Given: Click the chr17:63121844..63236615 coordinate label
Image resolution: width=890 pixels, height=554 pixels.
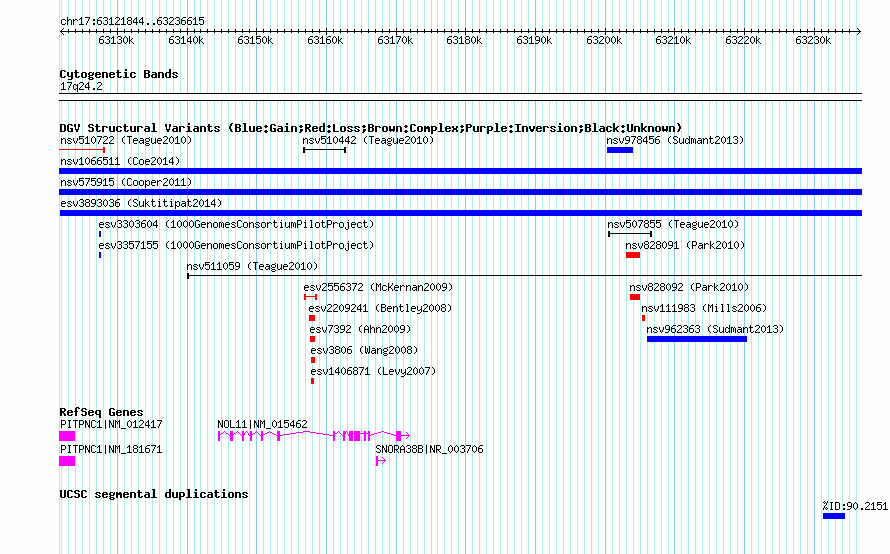Looking at the screenshot, I should (132, 22).
